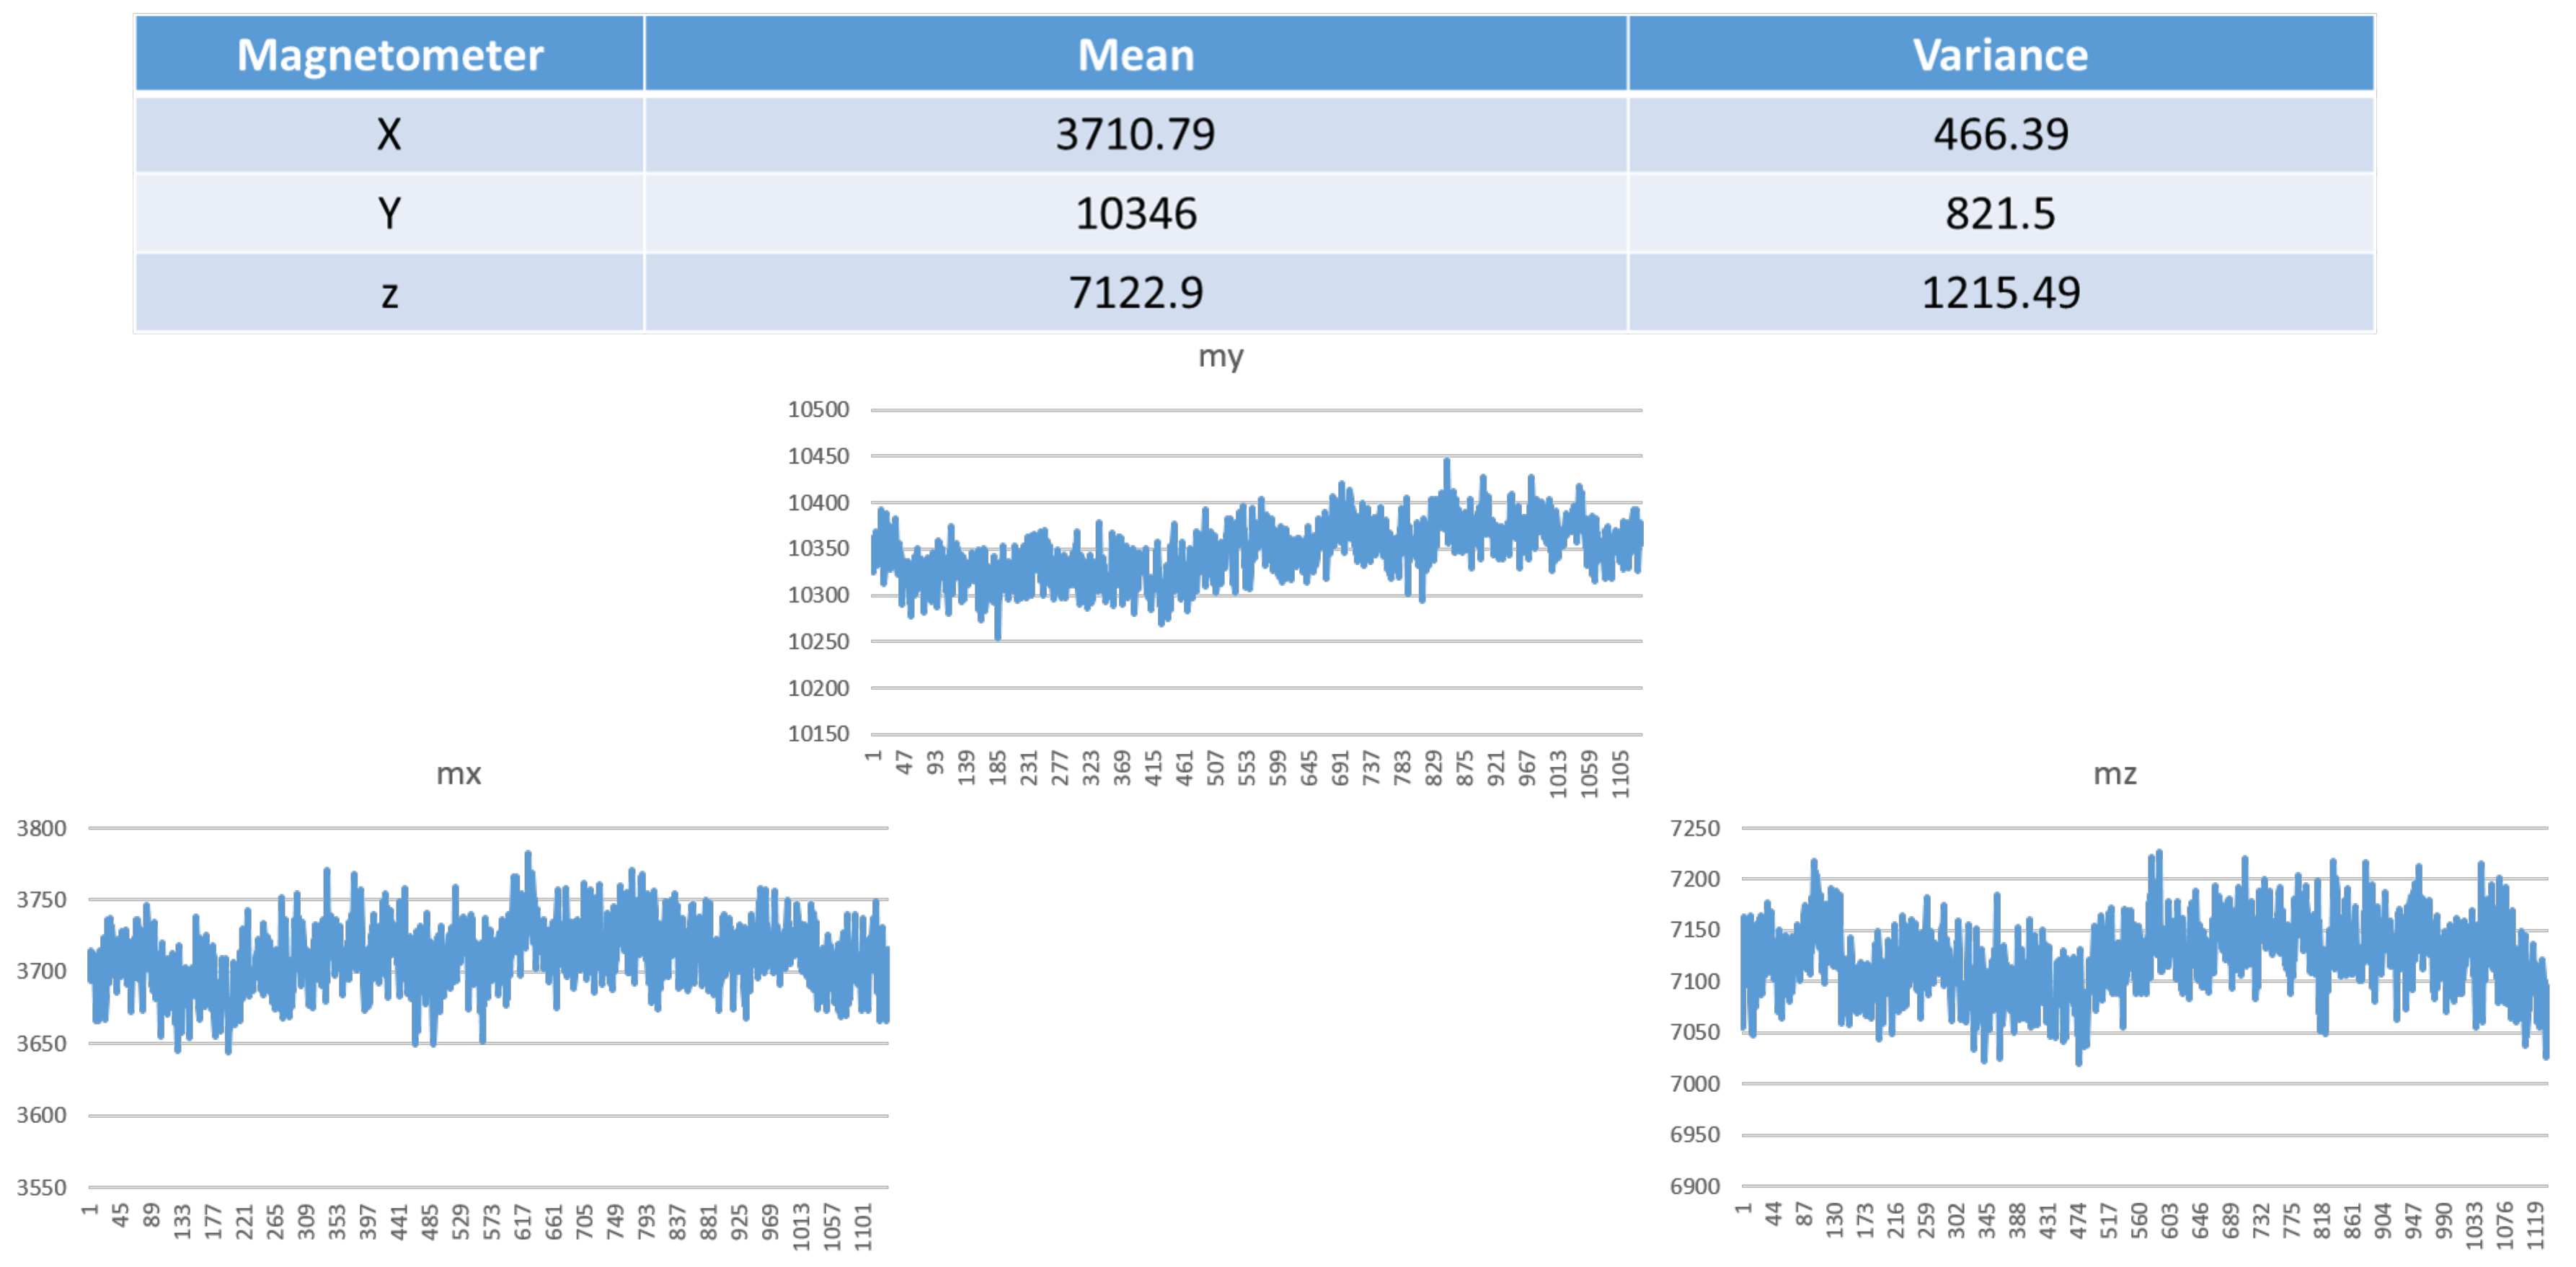Viewport: 2576px width, 1267px height.
Task: Click the 821.5 variance cell
Action: pyautogui.click(x=2000, y=213)
